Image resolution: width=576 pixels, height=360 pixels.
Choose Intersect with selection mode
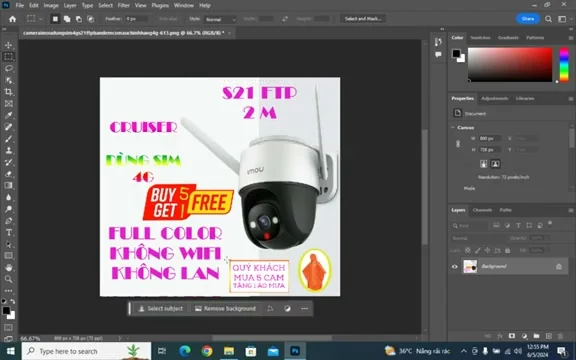pyautogui.click(x=90, y=19)
